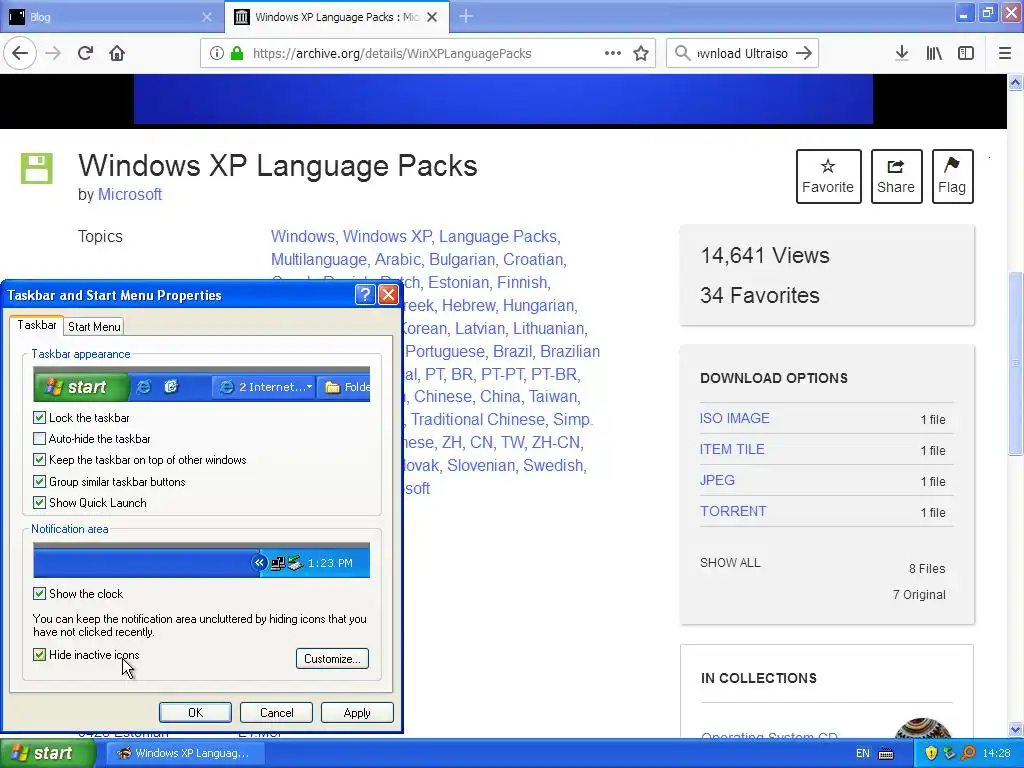Reload the current page
Screen dimensions: 1024x768
click(x=85, y=53)
